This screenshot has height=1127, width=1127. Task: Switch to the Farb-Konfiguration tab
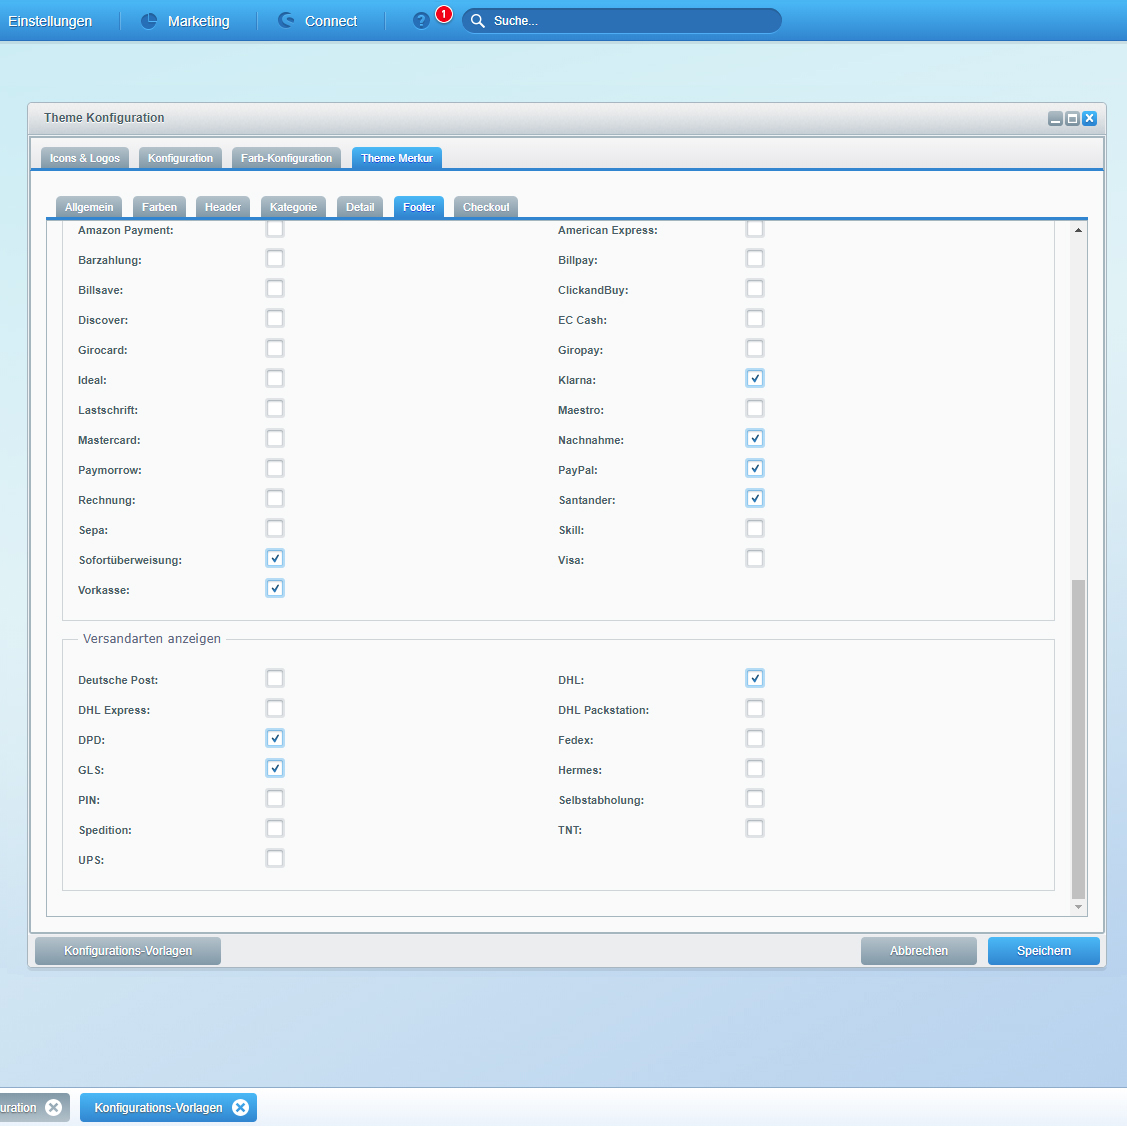286,158
